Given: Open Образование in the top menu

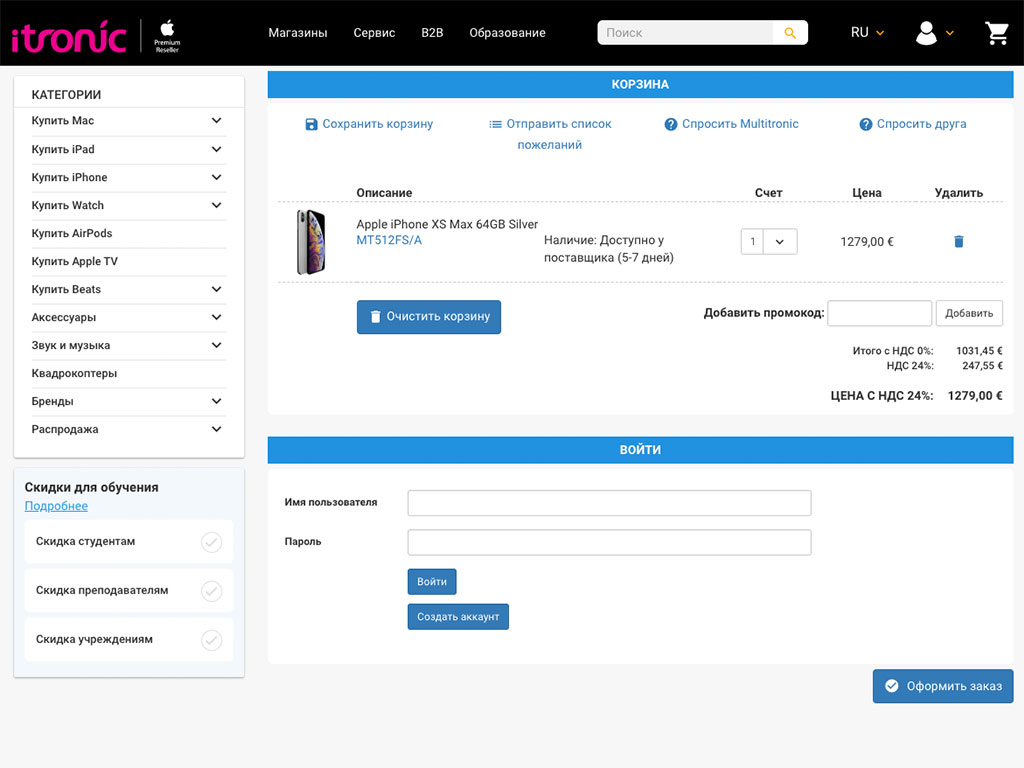Looking at the screenshot, I should (x=507, y=33).
